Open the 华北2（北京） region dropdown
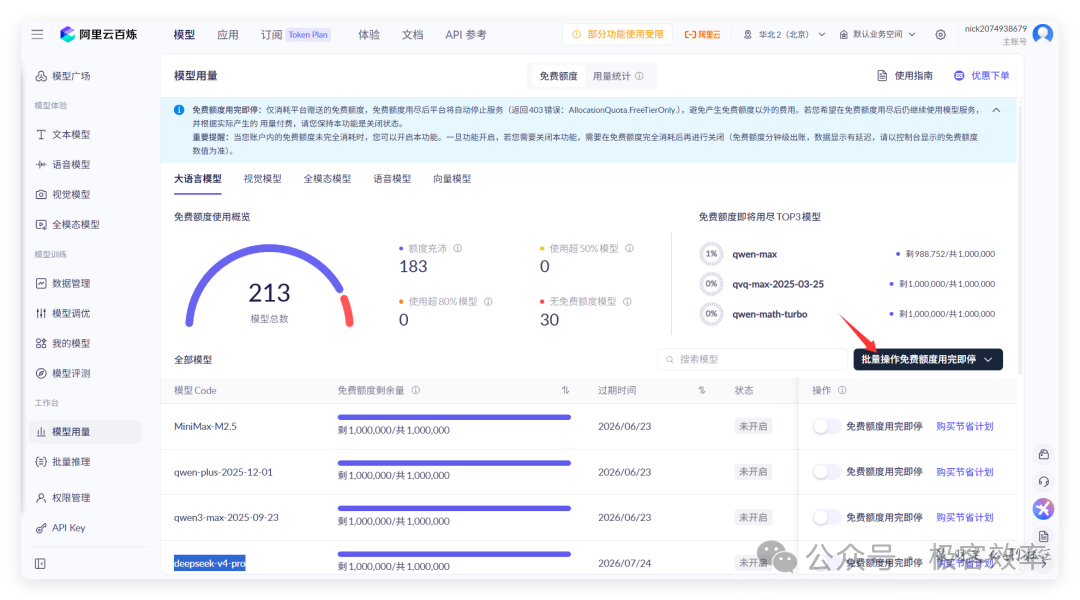Image resolution: width=1080 pixels, height=600 pixels. click(785, 34)
